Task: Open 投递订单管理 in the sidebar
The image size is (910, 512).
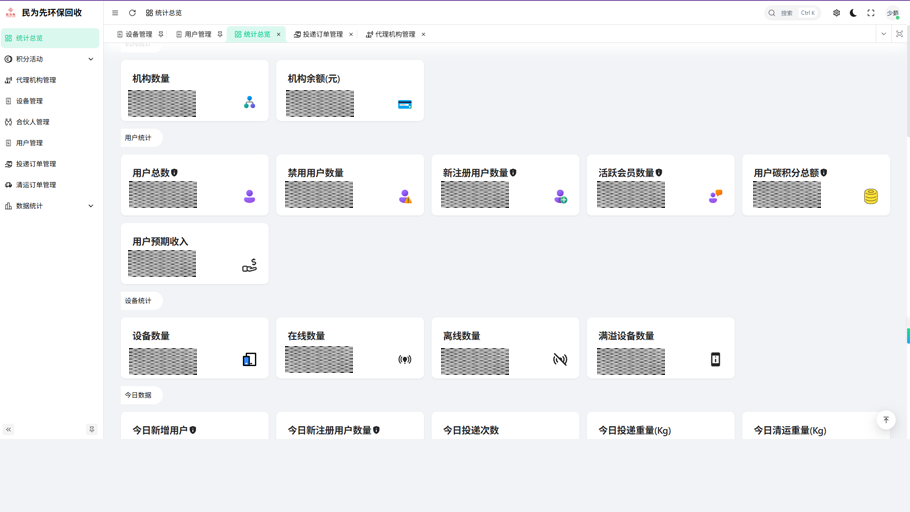Action: (x=50, y=164)
